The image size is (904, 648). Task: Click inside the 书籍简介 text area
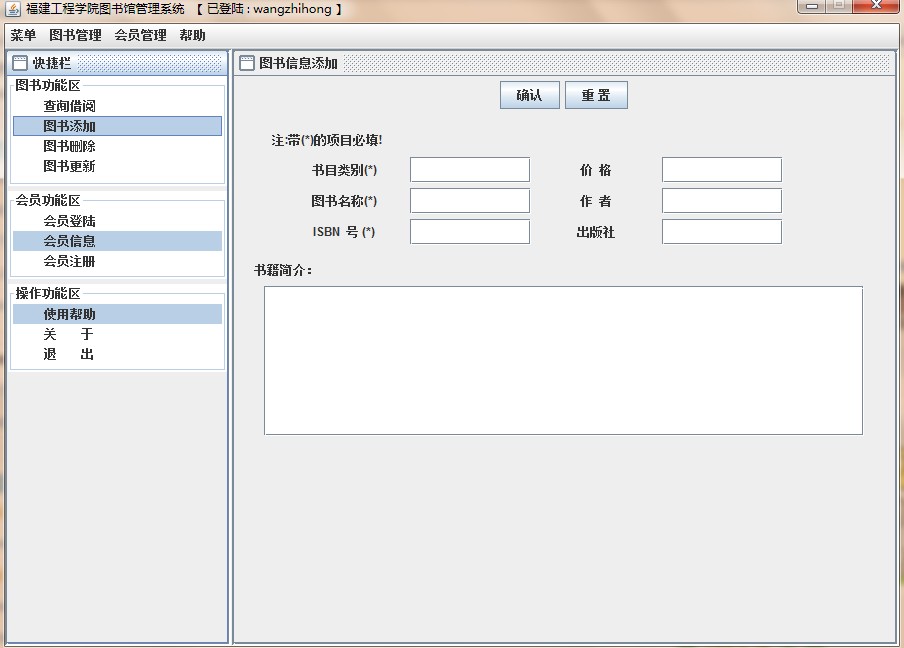tap(563, 360)
